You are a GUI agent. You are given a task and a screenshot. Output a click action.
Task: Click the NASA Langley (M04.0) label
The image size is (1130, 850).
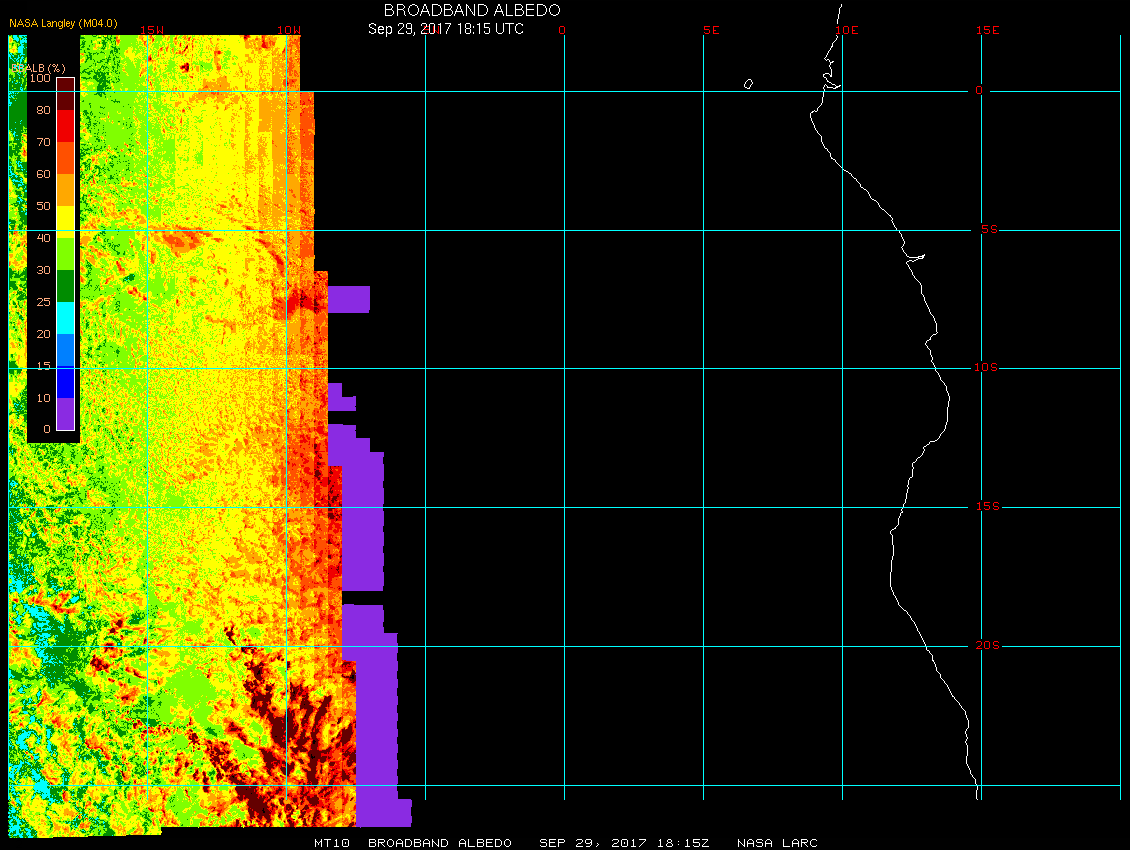point(57,51)
